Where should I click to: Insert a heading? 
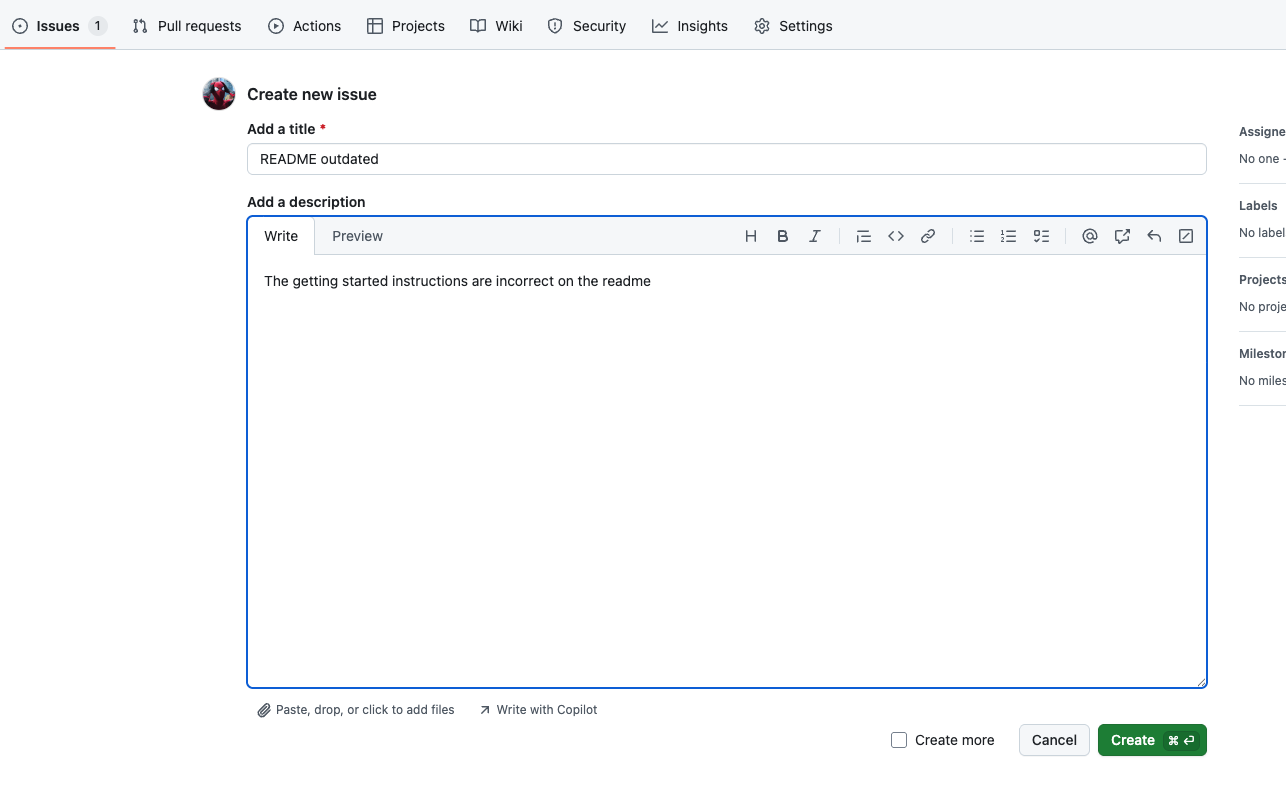click(x=751, y=236)
